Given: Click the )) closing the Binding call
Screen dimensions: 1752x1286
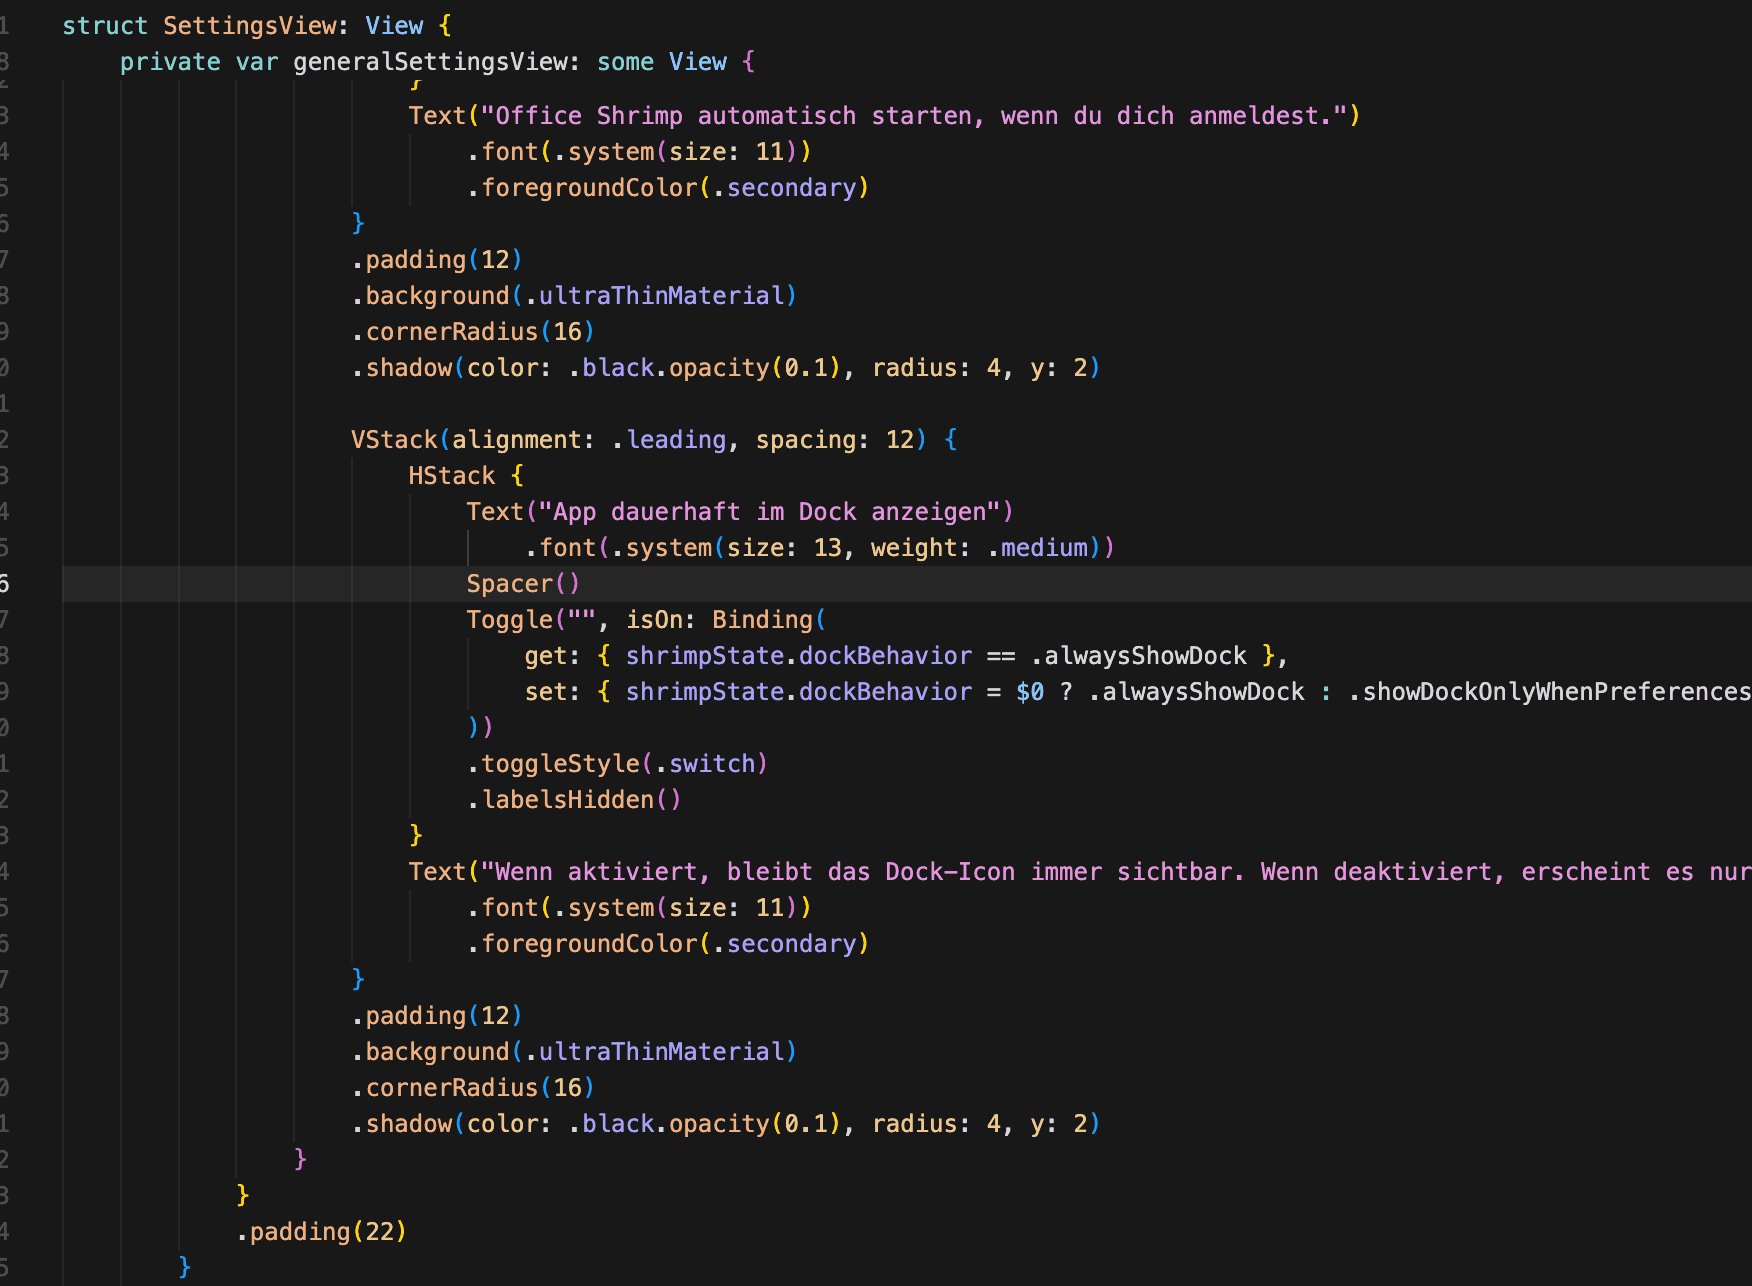Looking at the screenshot, I should point(480,728).
